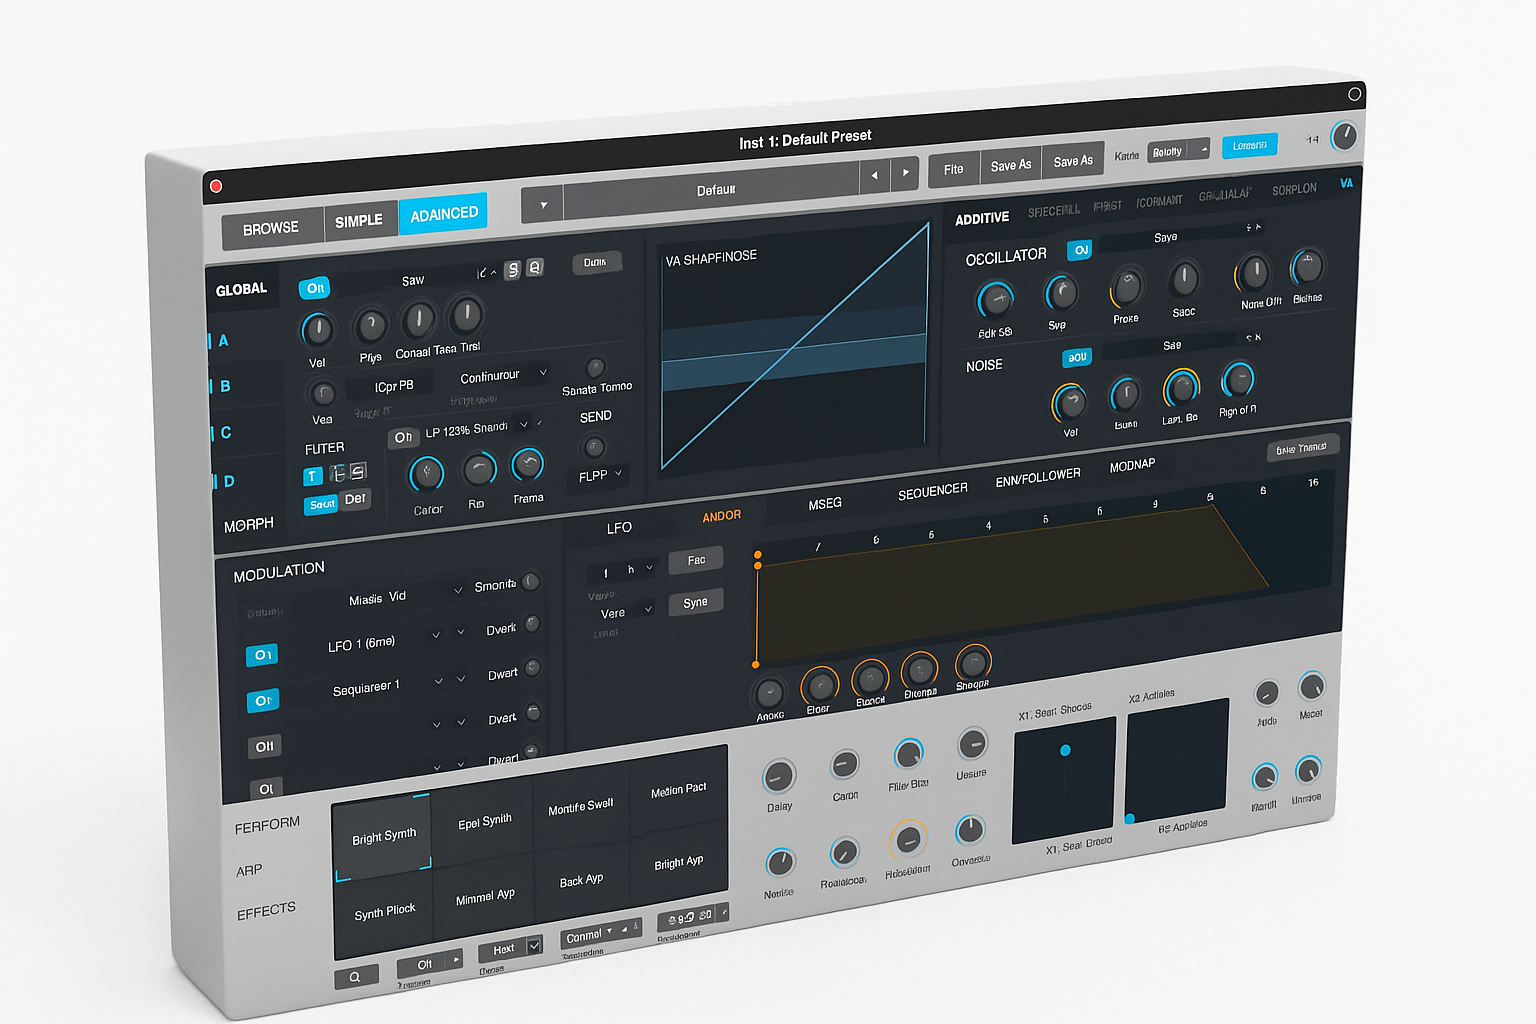Click the Uesure macro knob
Screen dimensions: 1536x1024
[x=972, y=744]
